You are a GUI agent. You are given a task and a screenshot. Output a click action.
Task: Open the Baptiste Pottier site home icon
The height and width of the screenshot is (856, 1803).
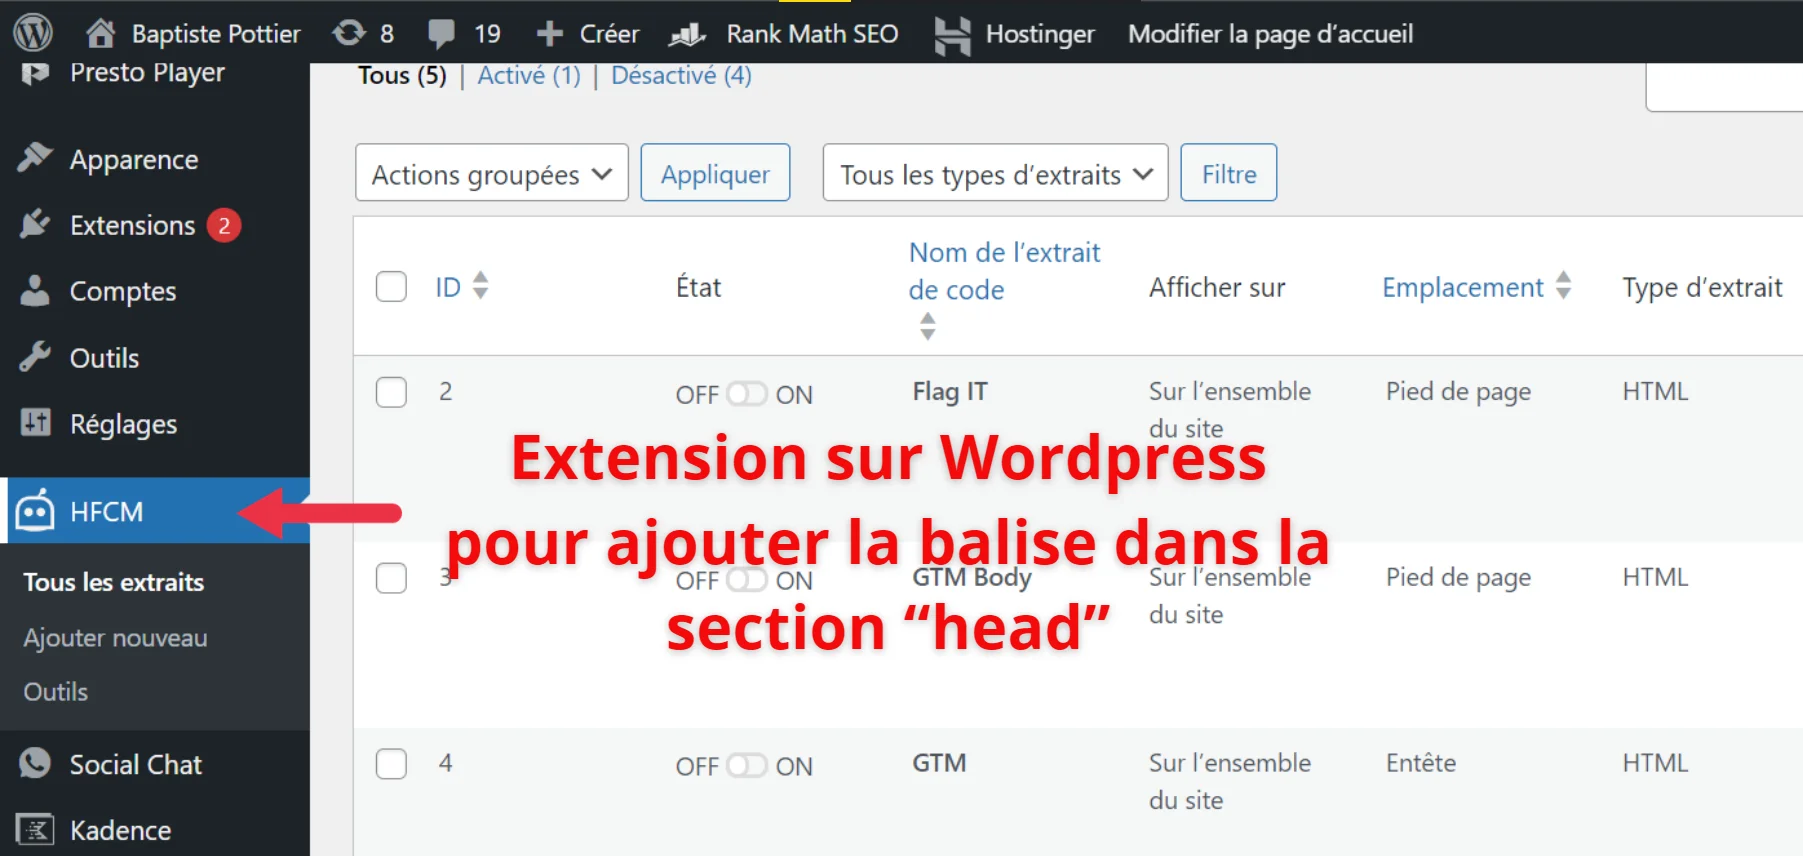(x=100, y=33)
